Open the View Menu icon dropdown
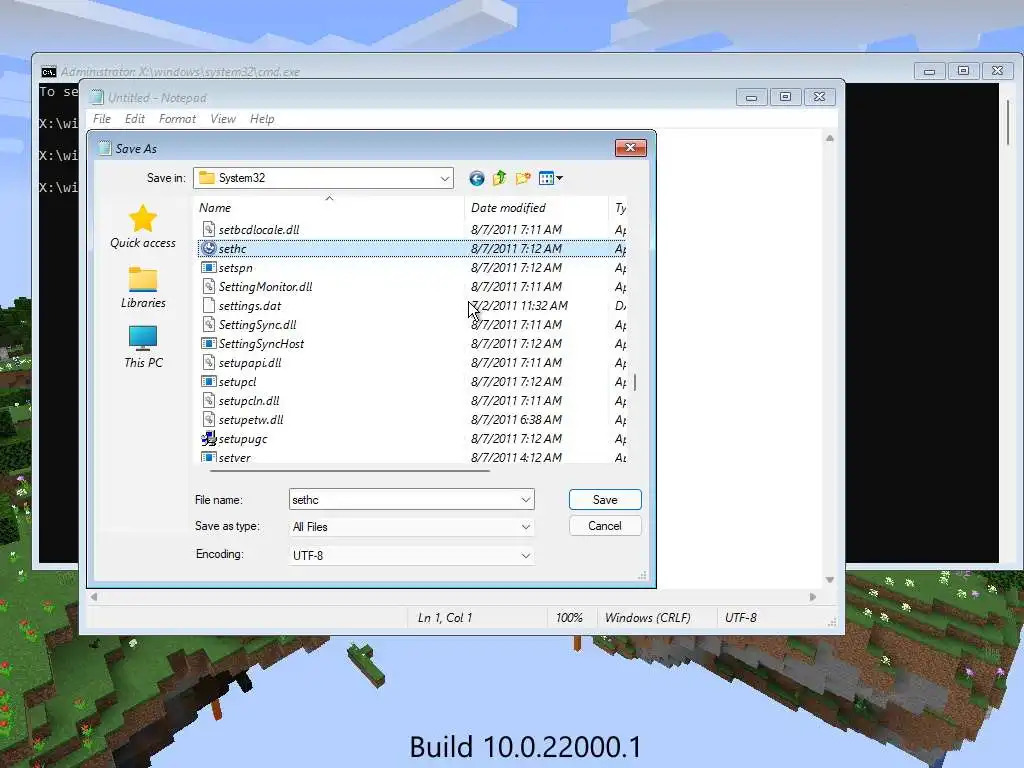This screenshot has height=768, width=1024. tap(551, 178)
